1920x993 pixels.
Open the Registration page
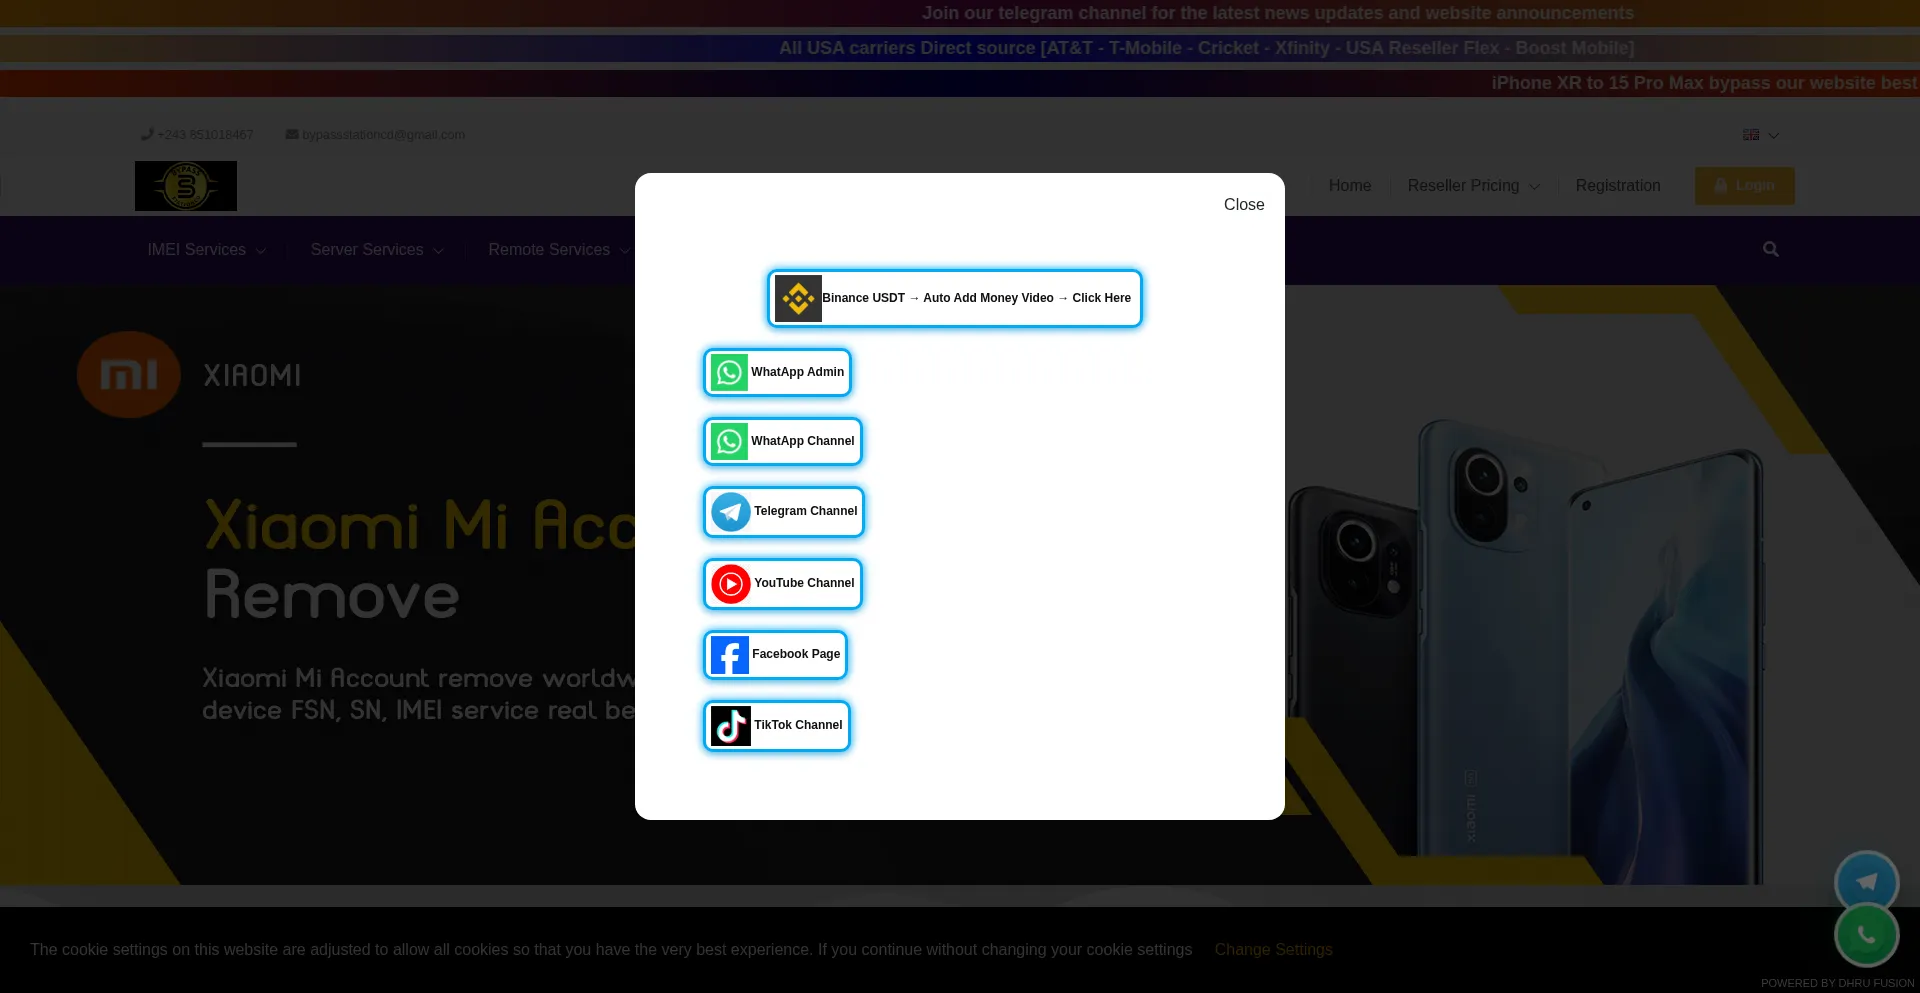(1617, 186)
